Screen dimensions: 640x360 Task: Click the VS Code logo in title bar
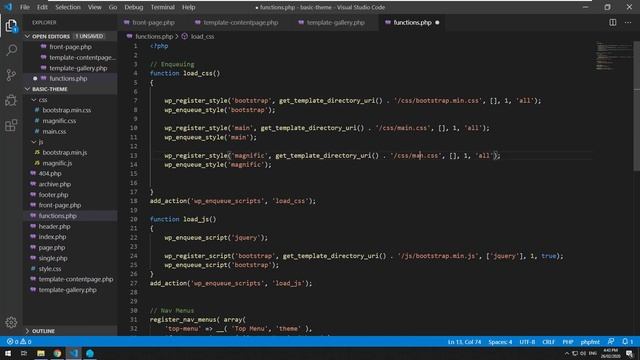click(8, 7)
